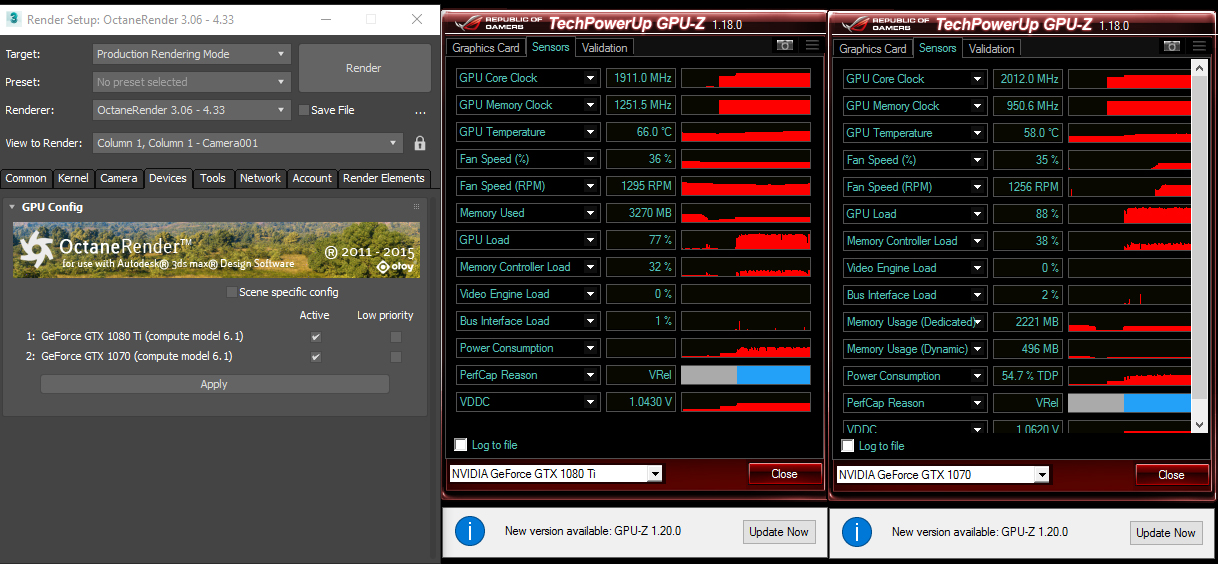Image resolution: width=1218 pixels, height=564 pixels.
Task: Click the PerfCap Reason bar in the 1080 Ti window
Action: point(746,375)
